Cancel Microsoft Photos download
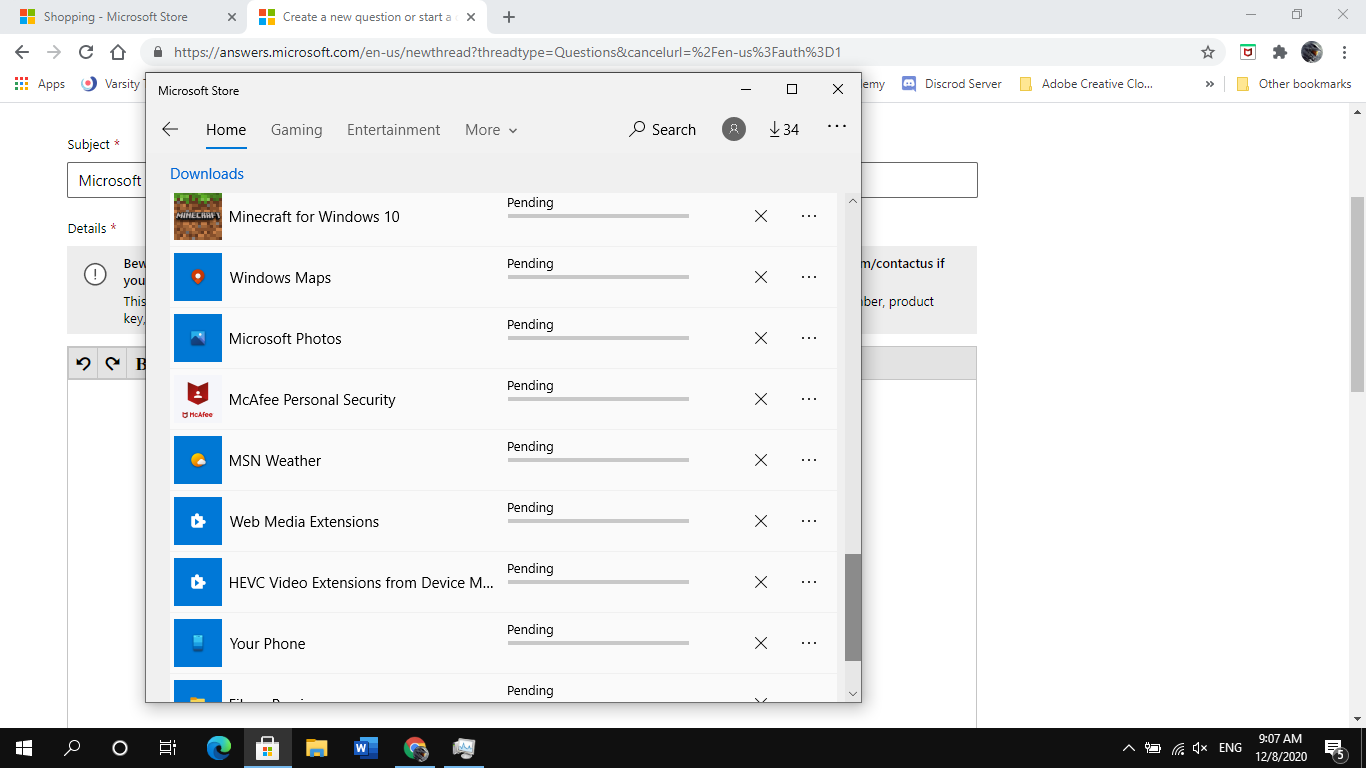1366x768 pixels. pos(761,338)
